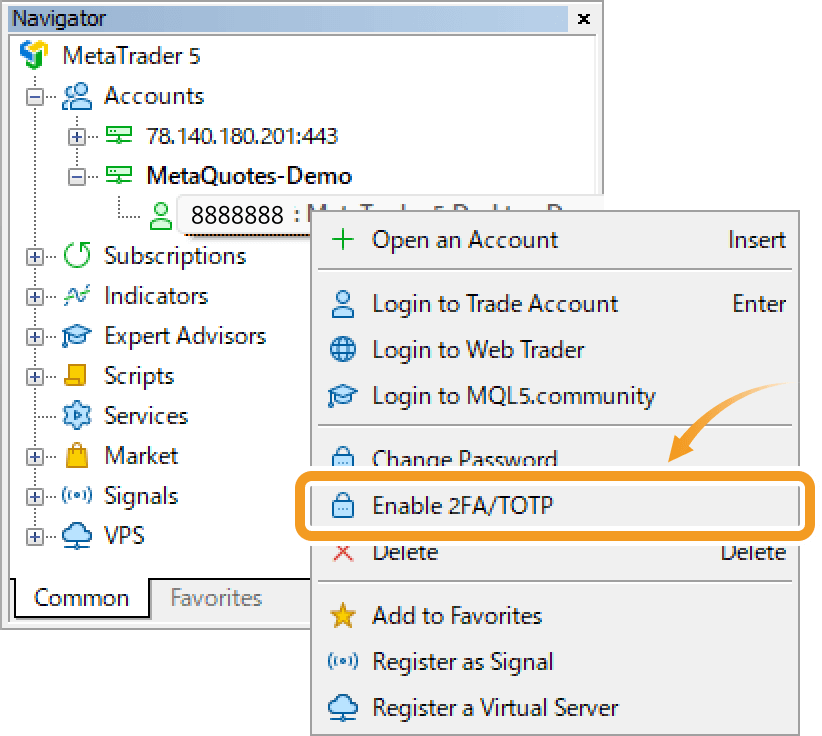822x736 pixels.
Task: Select the Accounts tree label
Action: (154, 96)
